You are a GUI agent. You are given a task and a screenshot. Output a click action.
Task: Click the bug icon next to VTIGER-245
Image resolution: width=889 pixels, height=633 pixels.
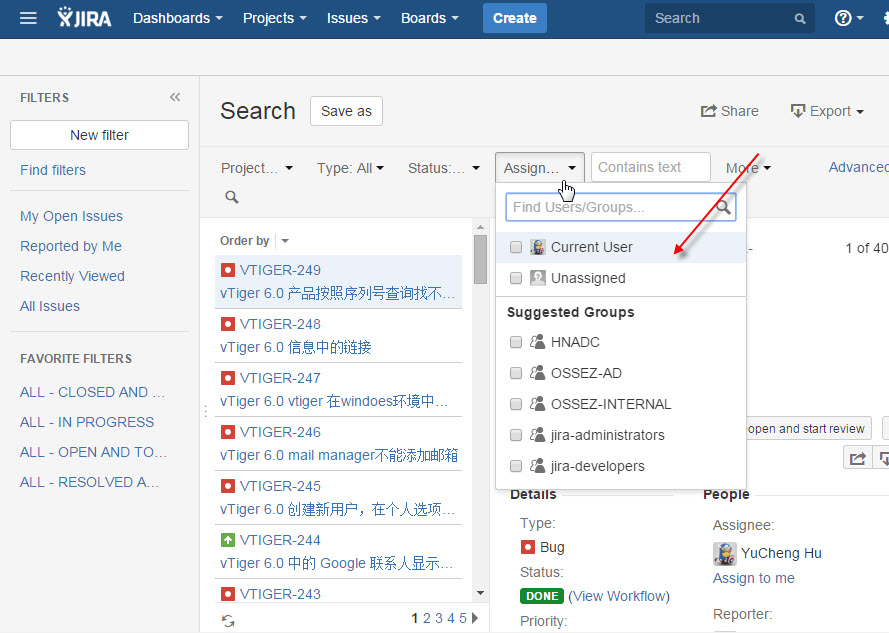[227, 486]
